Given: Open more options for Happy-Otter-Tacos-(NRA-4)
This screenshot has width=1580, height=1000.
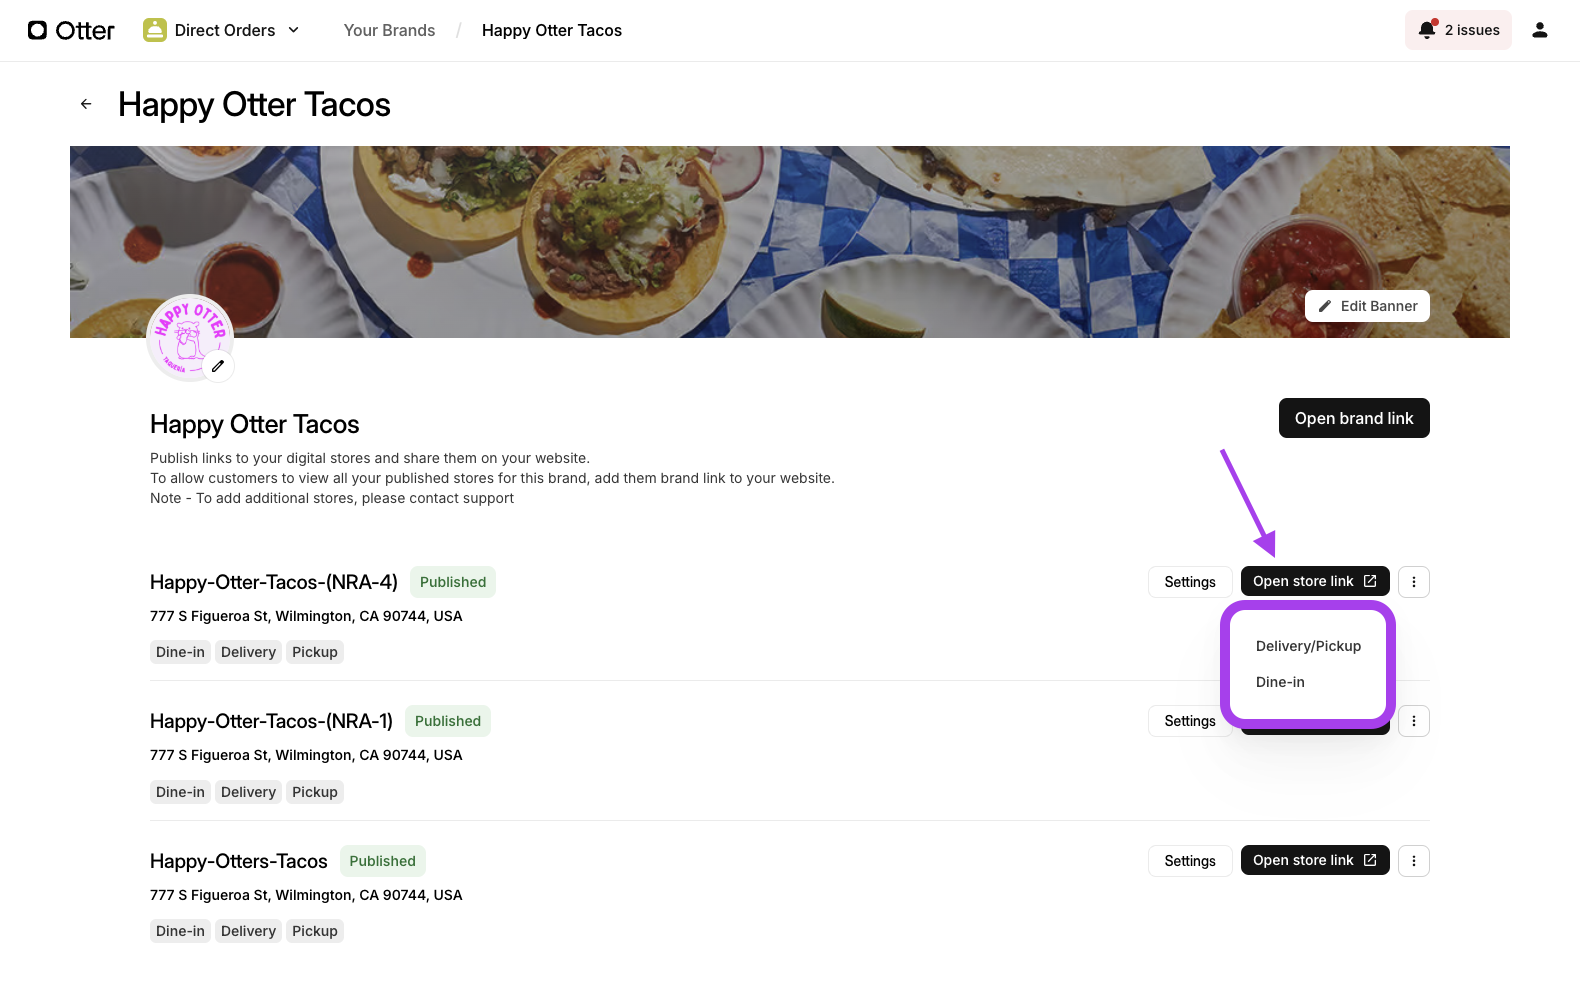Looking at the screenshot, I should 1413,582.
